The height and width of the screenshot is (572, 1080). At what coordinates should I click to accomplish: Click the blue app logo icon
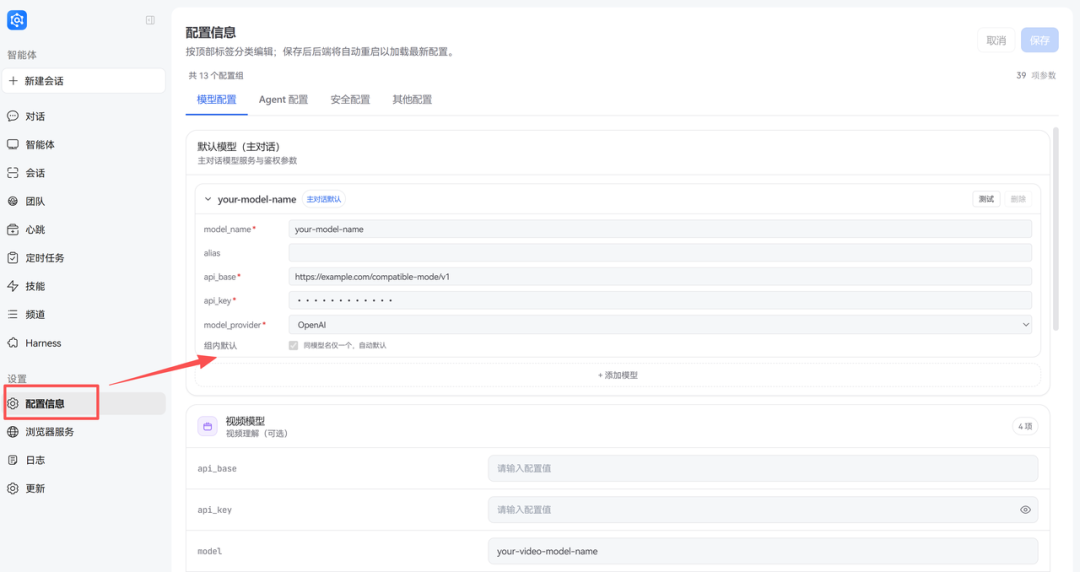coord(17,20)
